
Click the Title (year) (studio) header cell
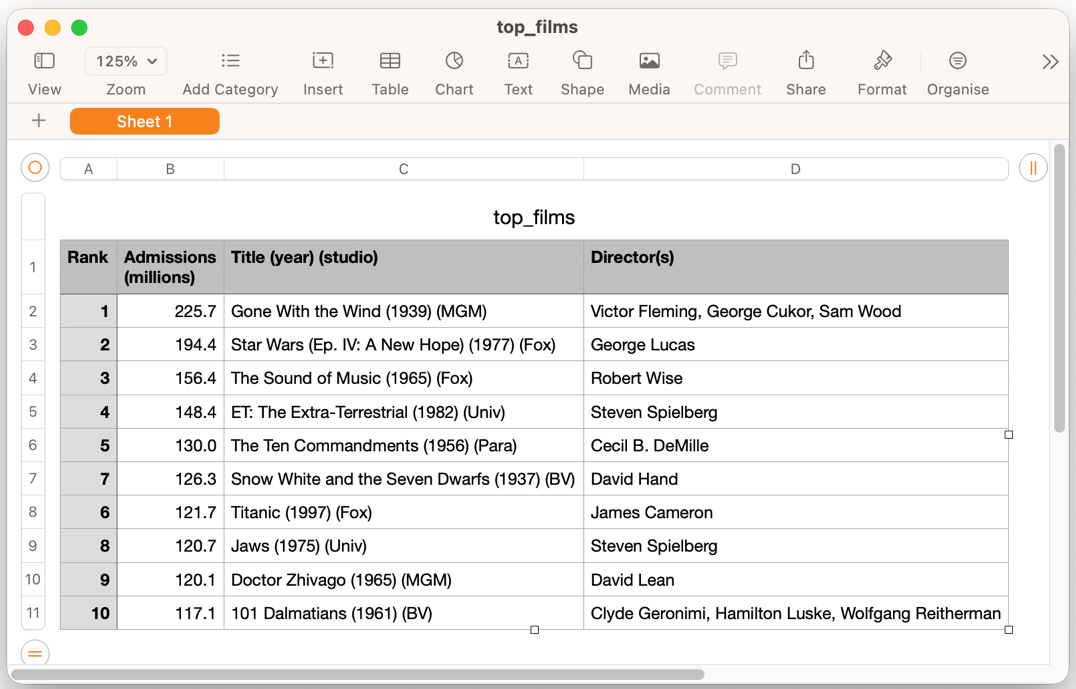[404, 267]
